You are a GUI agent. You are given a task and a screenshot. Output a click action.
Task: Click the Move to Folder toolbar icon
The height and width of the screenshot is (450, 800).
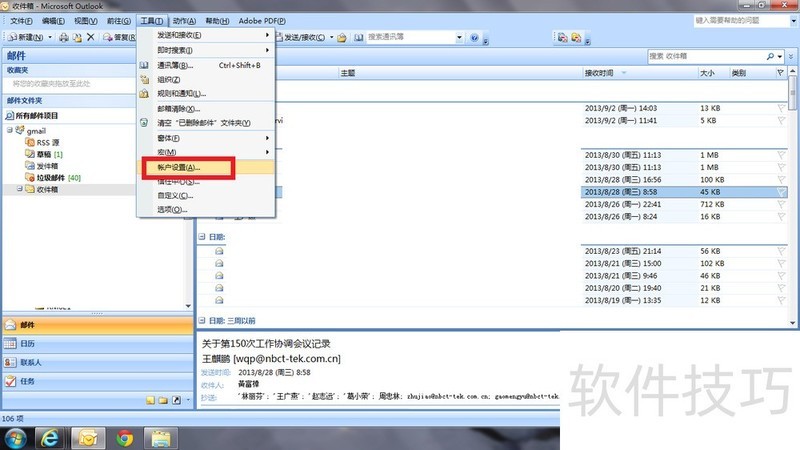point(77,37)
